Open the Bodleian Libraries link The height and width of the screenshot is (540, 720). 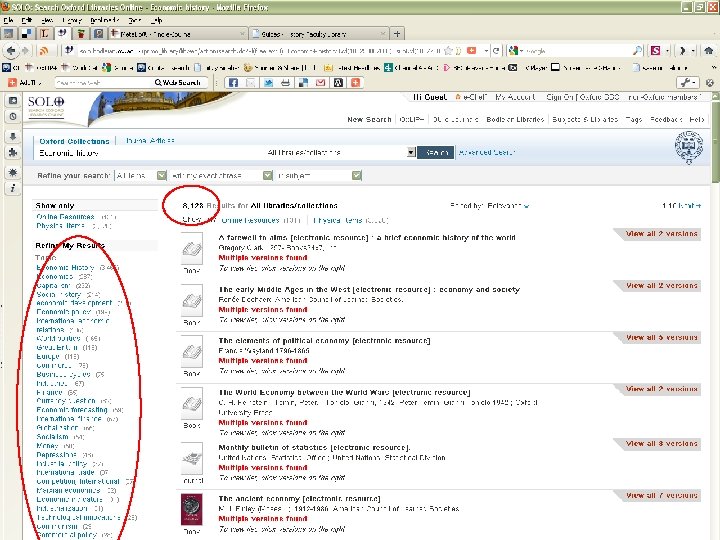515,119
